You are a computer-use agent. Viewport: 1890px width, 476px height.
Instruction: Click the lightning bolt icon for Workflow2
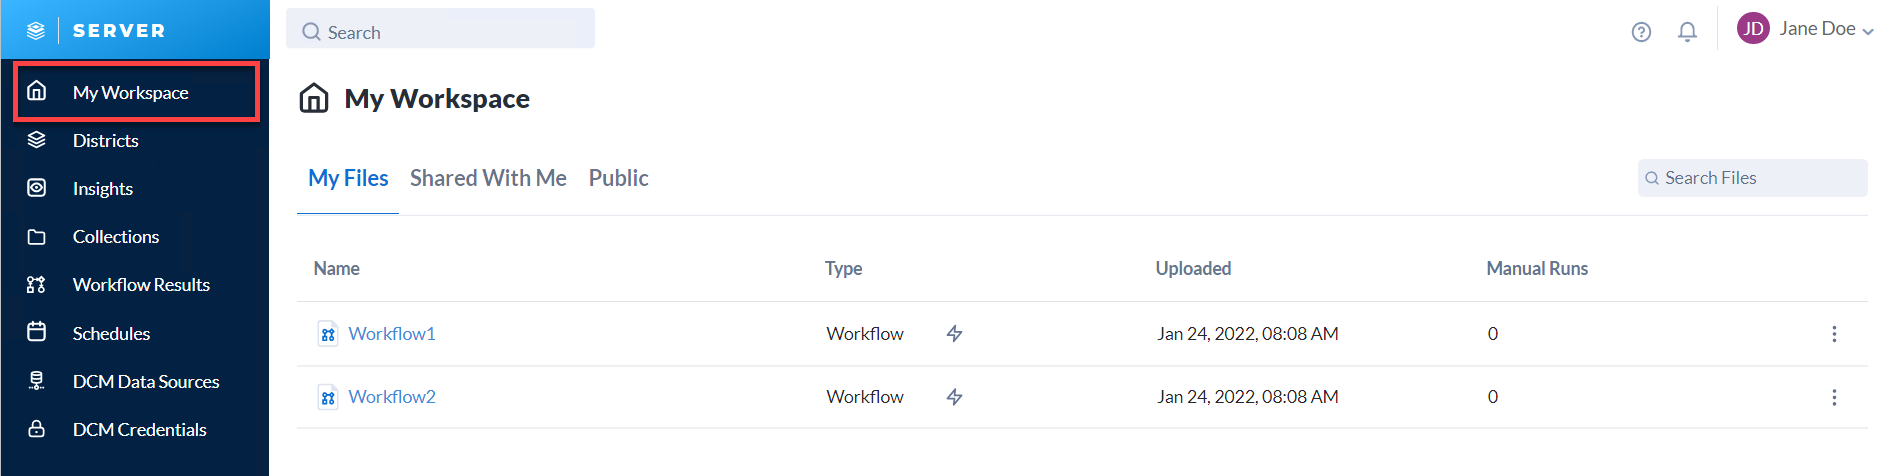pos(955,397)
